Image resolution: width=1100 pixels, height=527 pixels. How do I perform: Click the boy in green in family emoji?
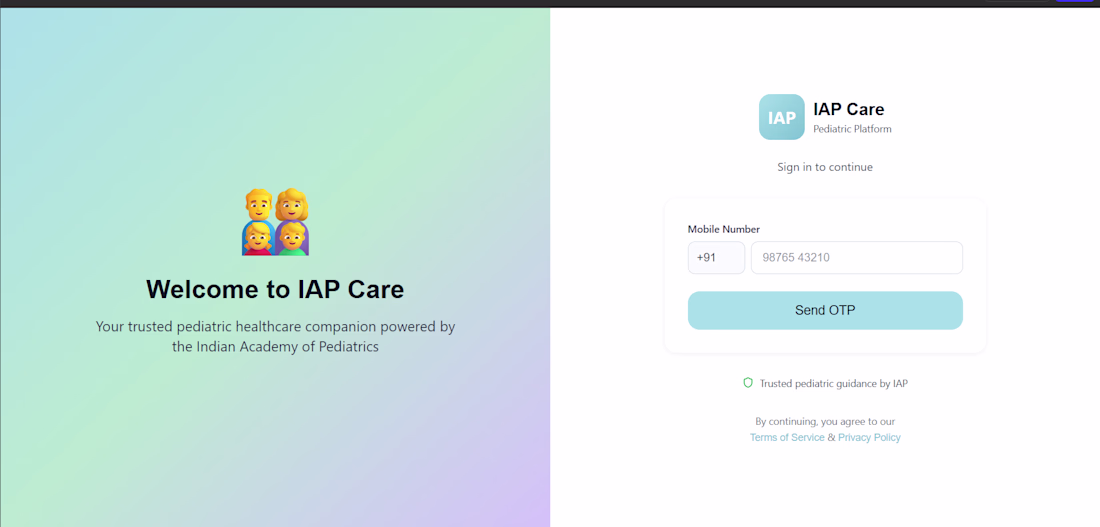click(293, 238)
